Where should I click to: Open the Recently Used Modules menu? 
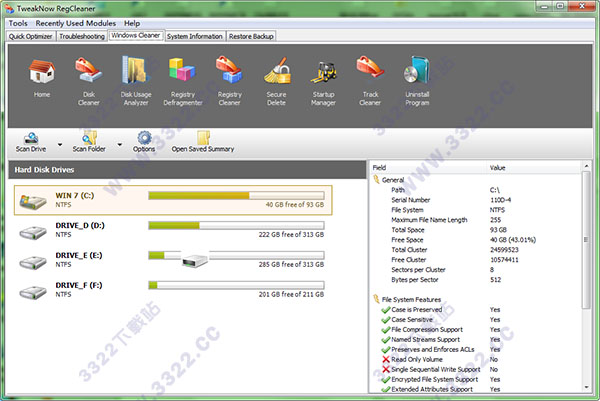(75, 23)
